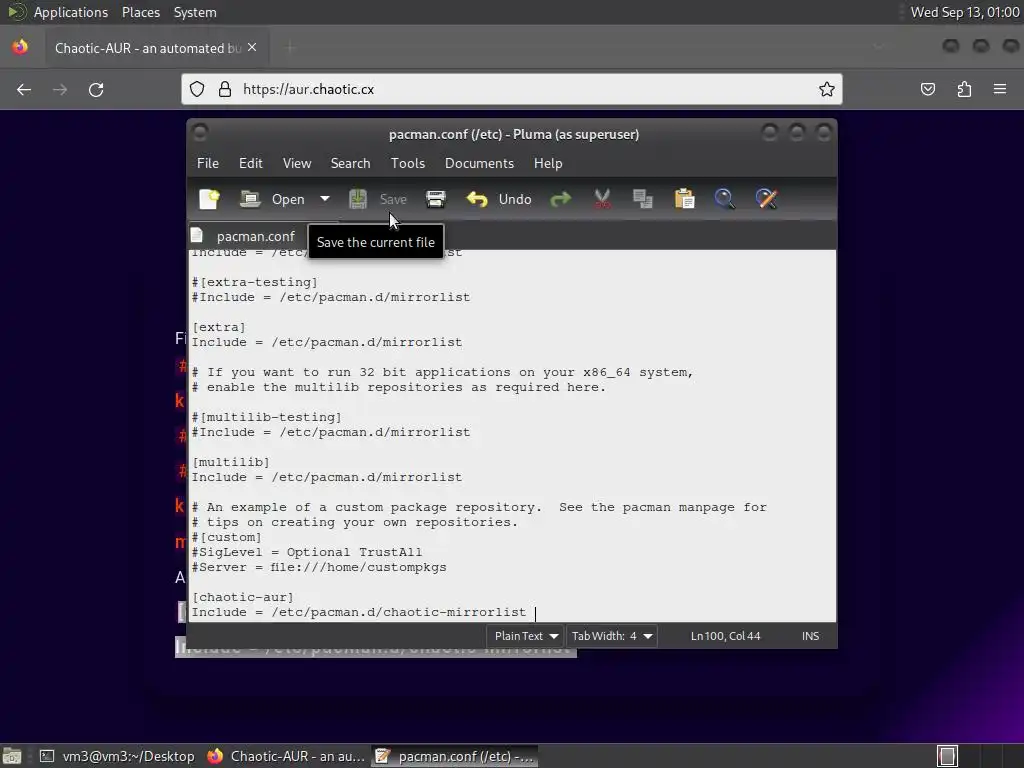Viewport: 1024px width, 768px height.
Task: Open the Documents menu in Pluma
Action: click(479, 163)
